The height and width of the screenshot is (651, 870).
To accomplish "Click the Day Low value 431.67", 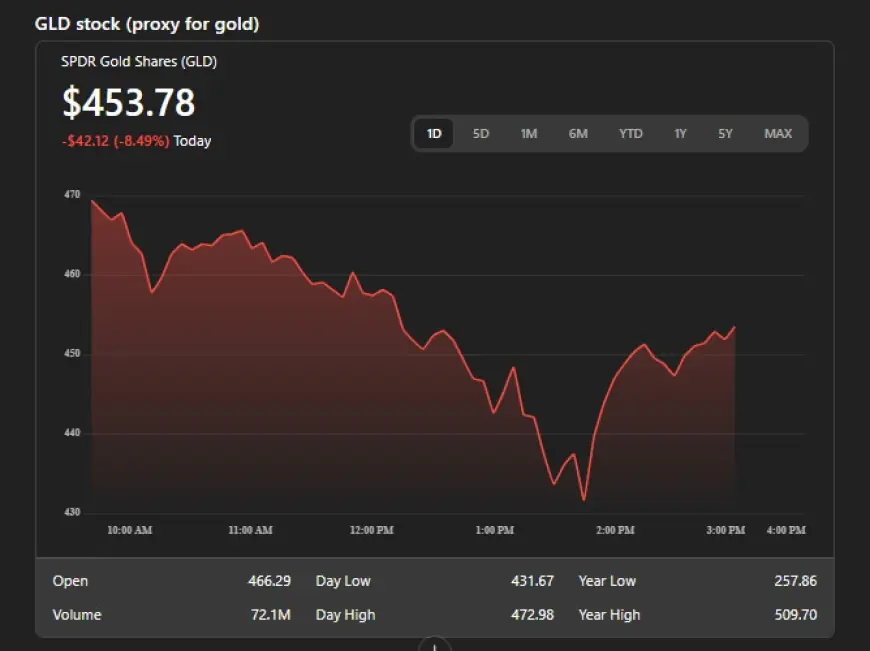I will click(x=532, y=581).
